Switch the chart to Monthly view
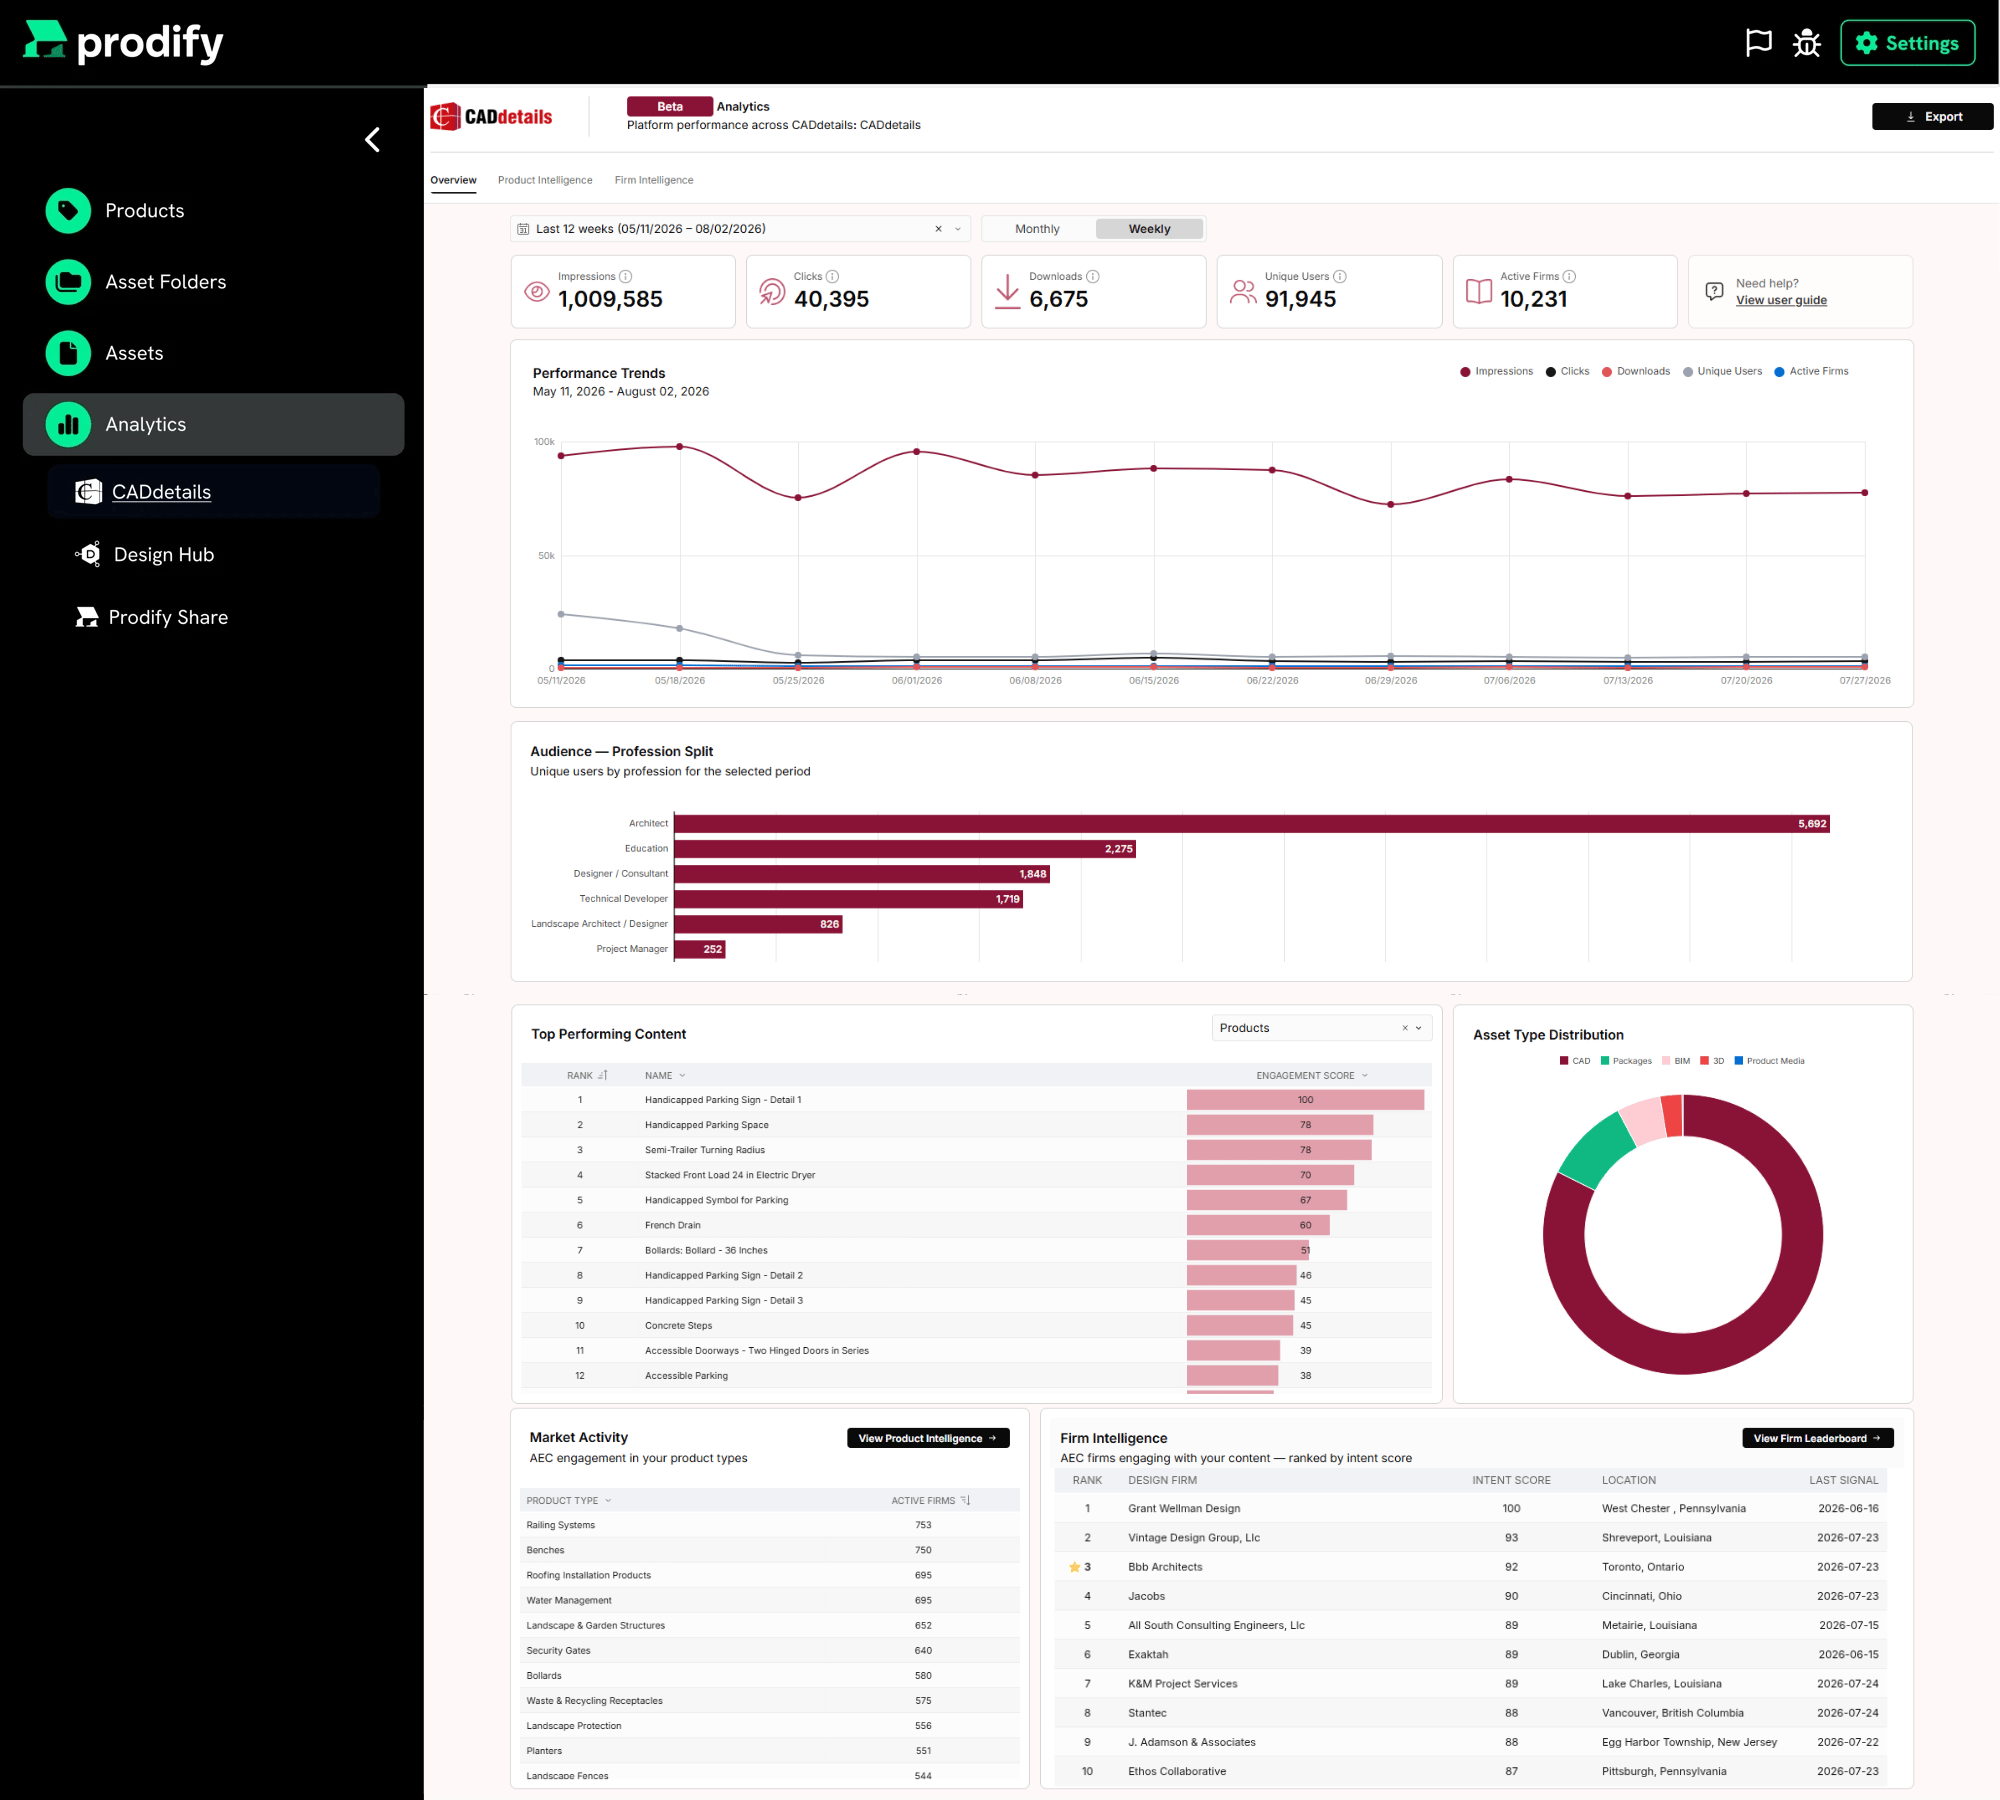2000x1800 pixels. click(x=1037, y=229)
